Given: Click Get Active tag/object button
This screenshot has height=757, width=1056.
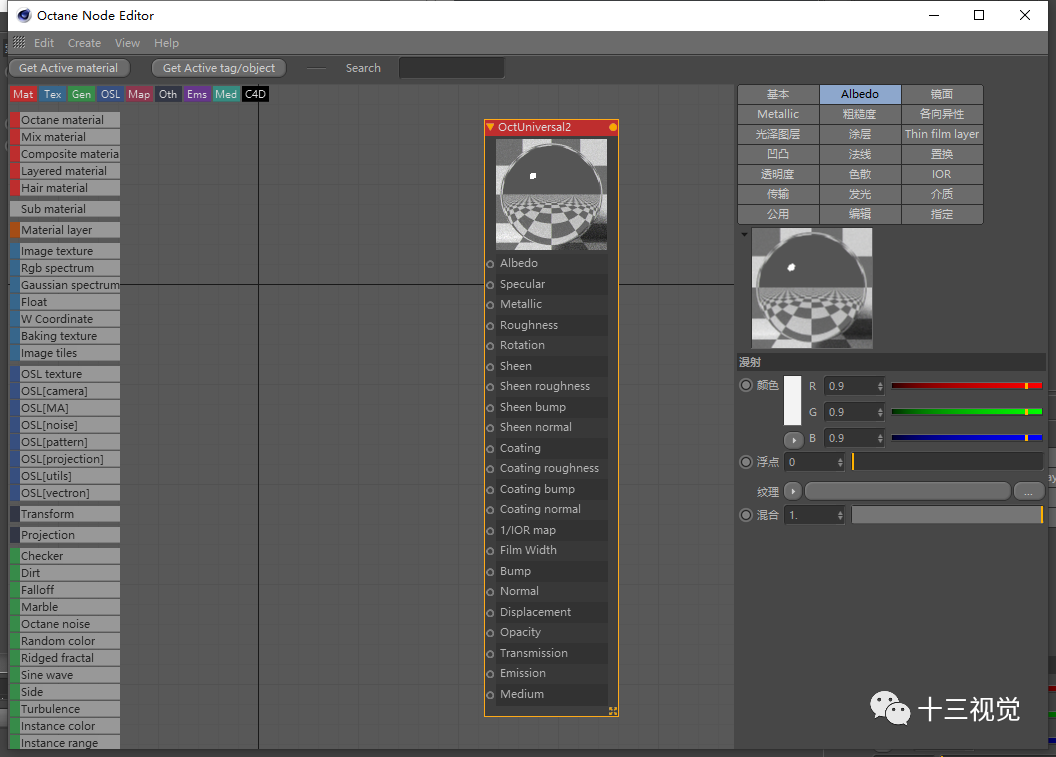Looking at the screenshot, I should click(x=219, y=68).
